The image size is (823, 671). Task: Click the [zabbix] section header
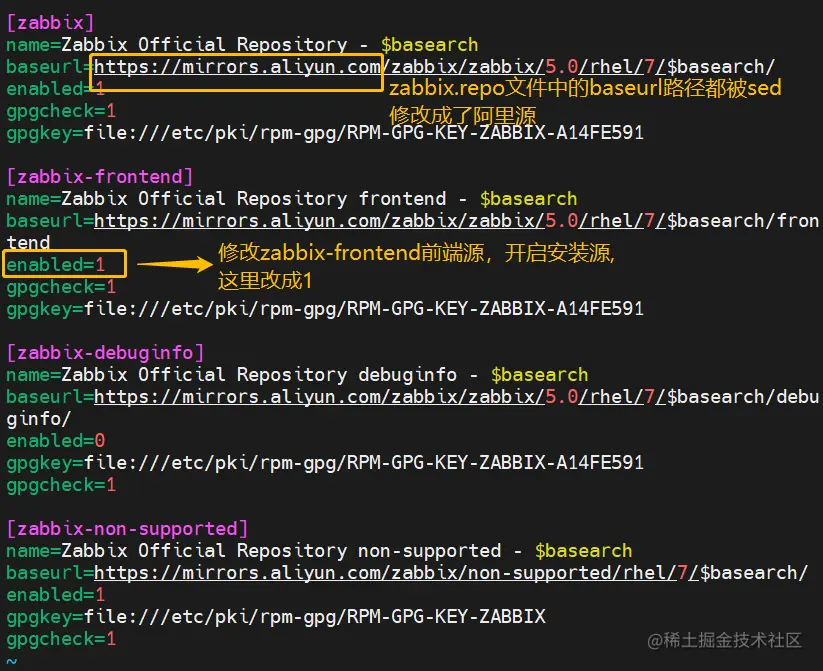click(50, 23)
